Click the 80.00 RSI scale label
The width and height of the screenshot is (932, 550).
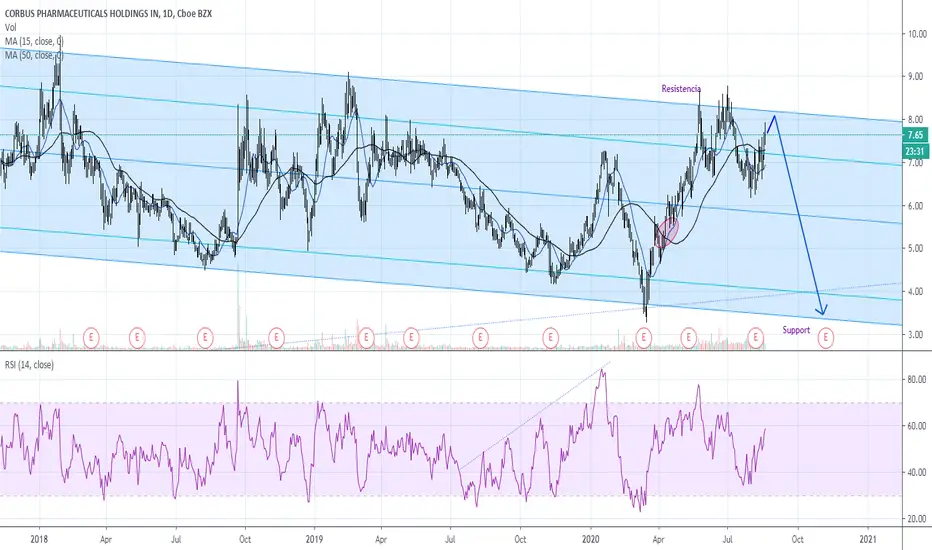(x=915, y=379)
